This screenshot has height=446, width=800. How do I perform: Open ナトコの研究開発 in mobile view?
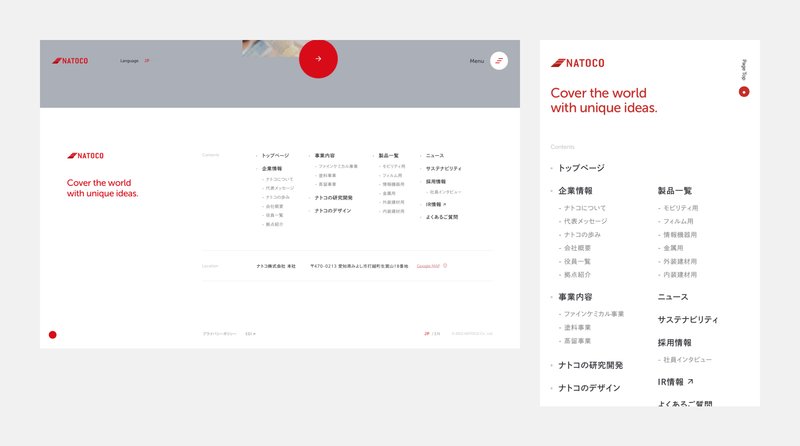click(590, 365)
